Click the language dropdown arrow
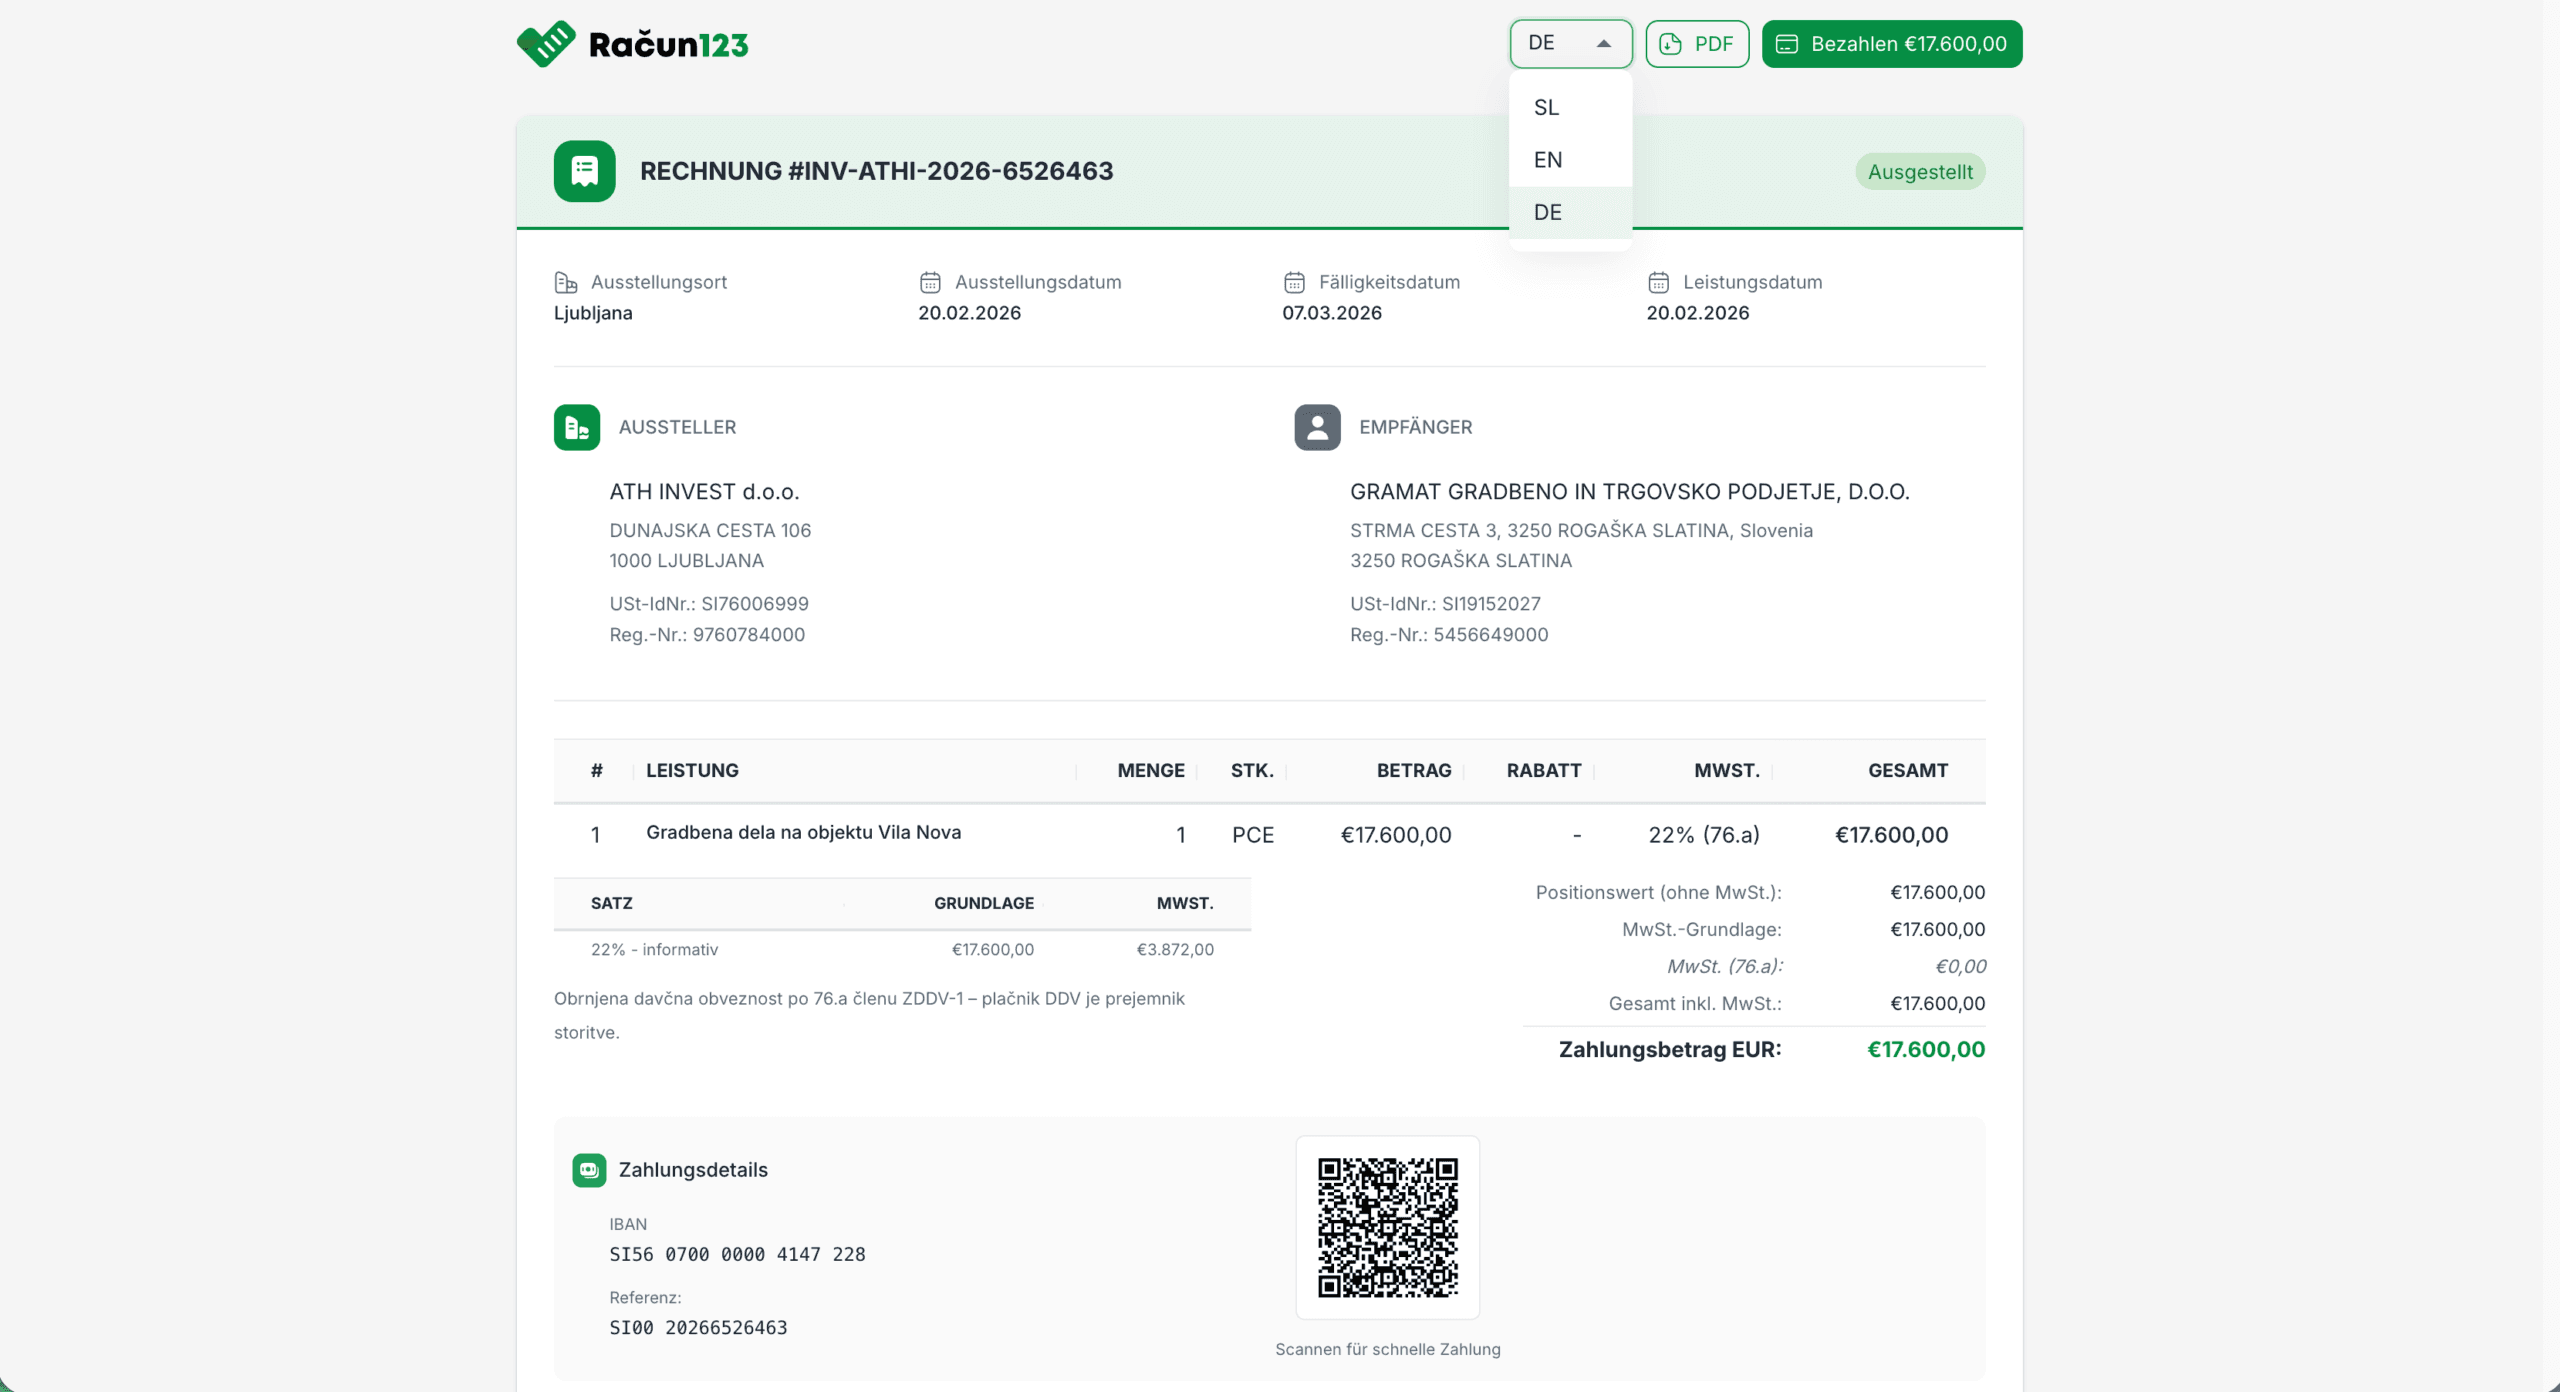Screen dimensions: 2560x1392 (1604, 44)
